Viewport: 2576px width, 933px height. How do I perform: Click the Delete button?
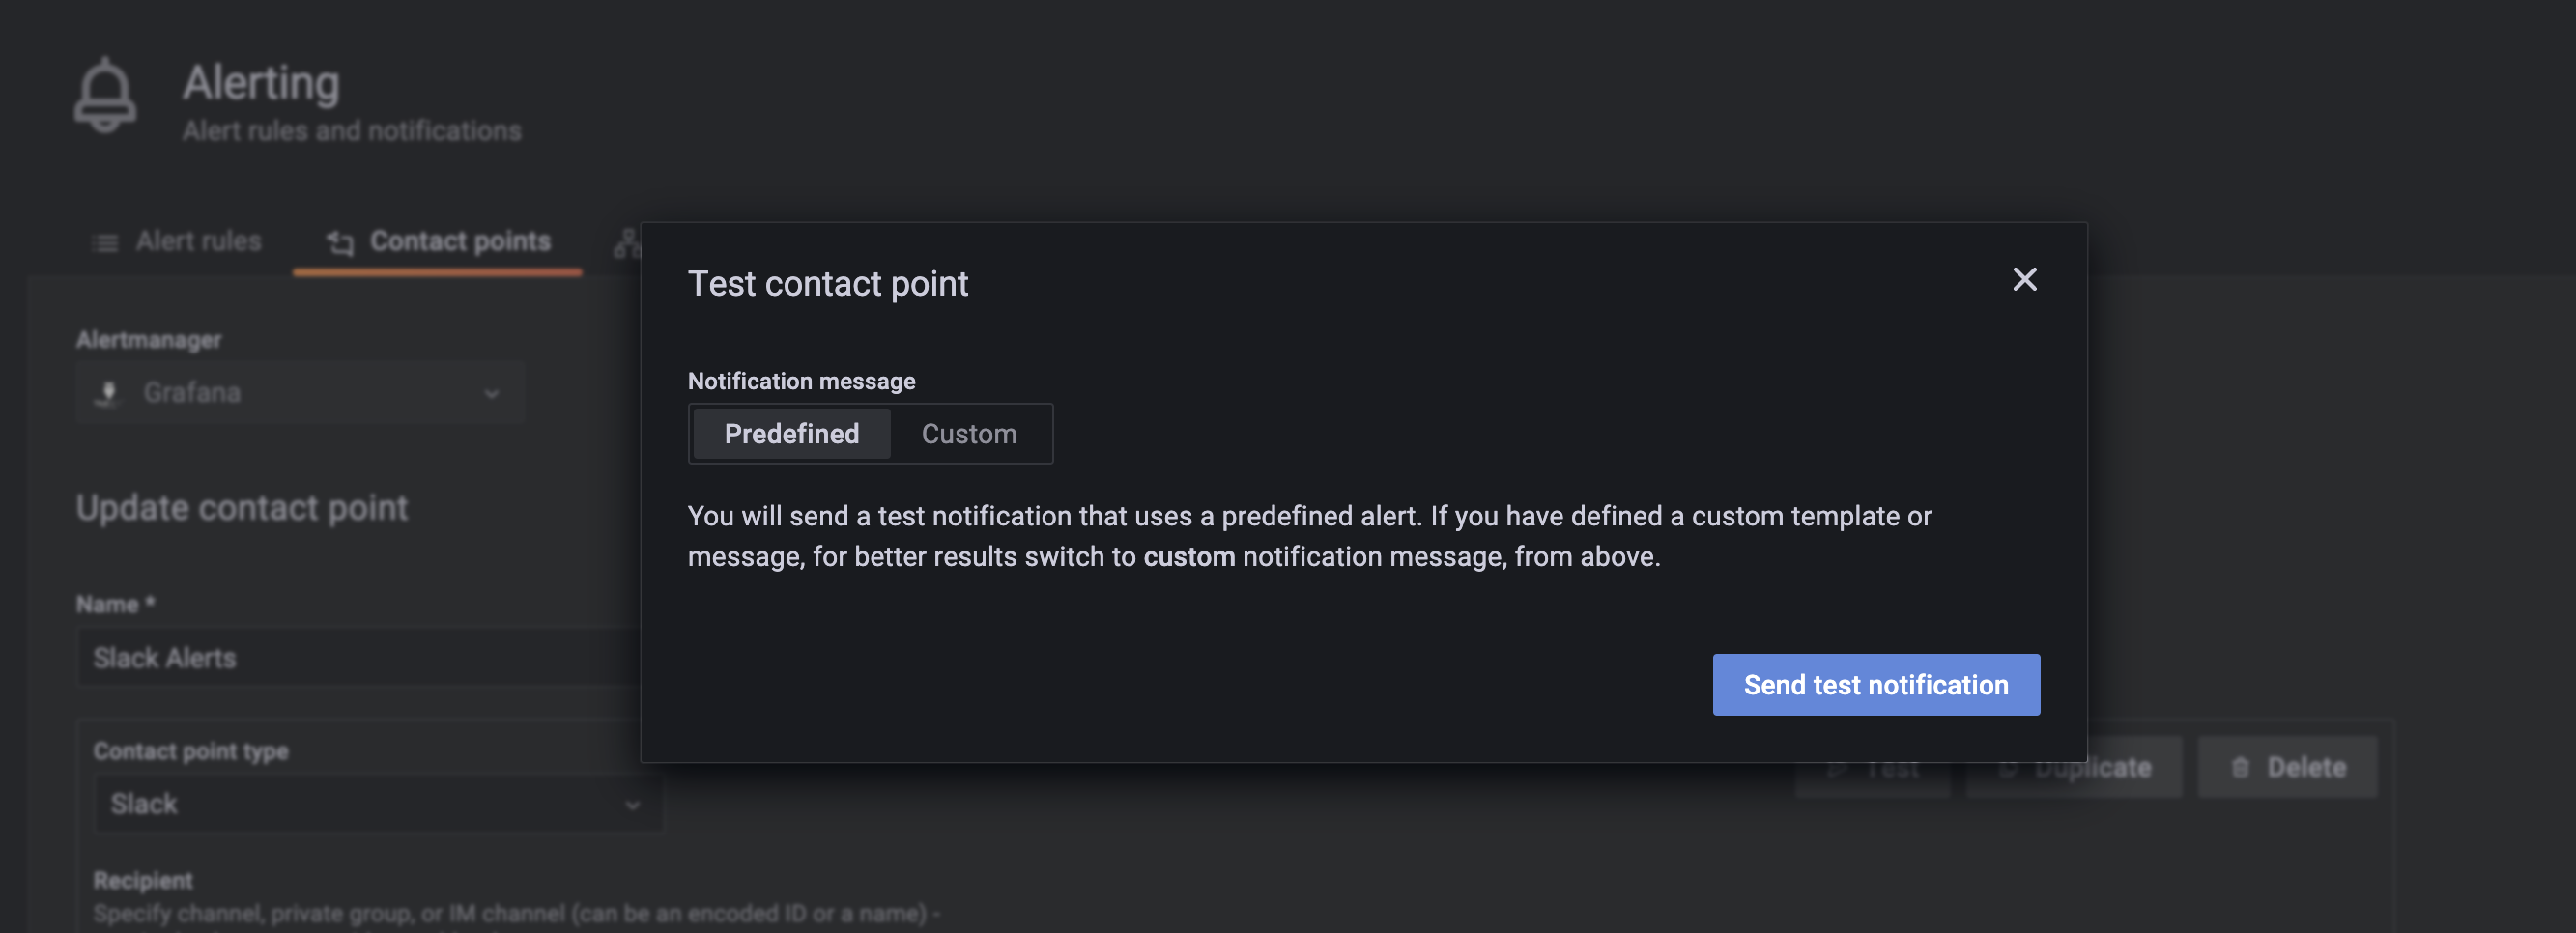coord(2287,768)
